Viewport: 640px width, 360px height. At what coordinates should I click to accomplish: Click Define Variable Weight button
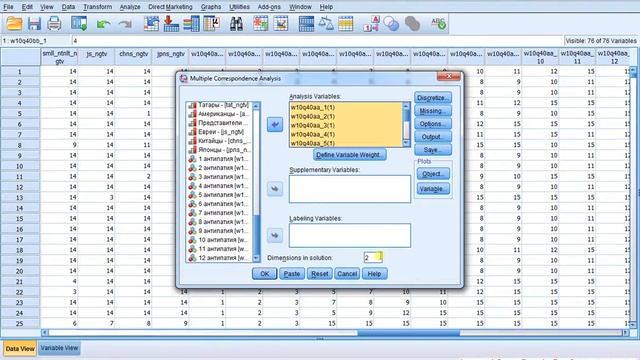pyautogui.click(x=349, y=155)
